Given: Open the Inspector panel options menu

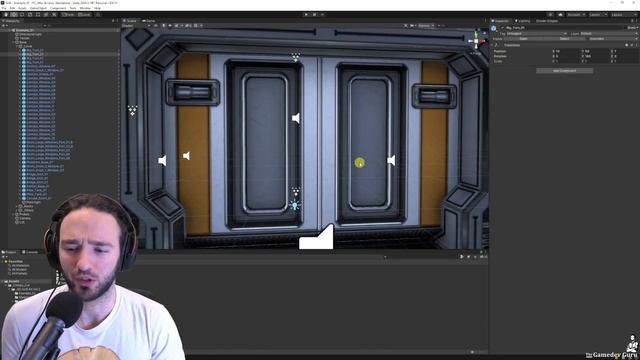Looking at the screenshot, I should [x=637, y=21].
